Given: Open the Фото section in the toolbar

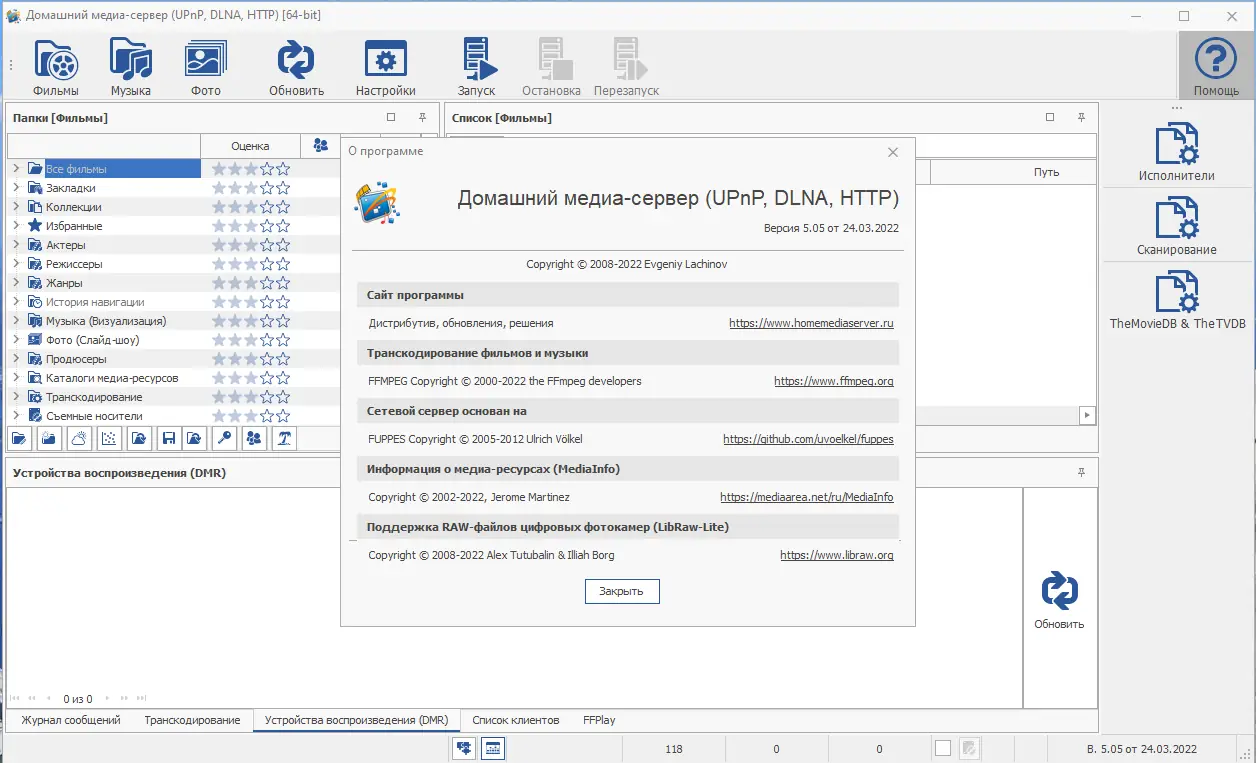Looking at the screenshot, I should point(206,66).
